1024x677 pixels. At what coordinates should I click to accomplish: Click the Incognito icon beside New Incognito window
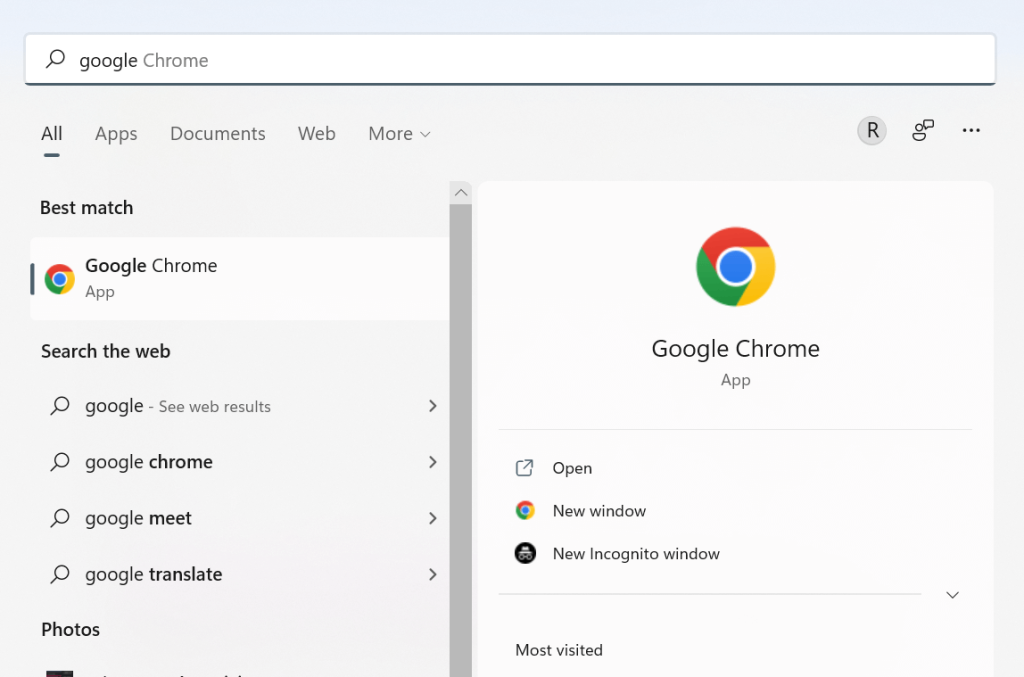click(525, 553)
